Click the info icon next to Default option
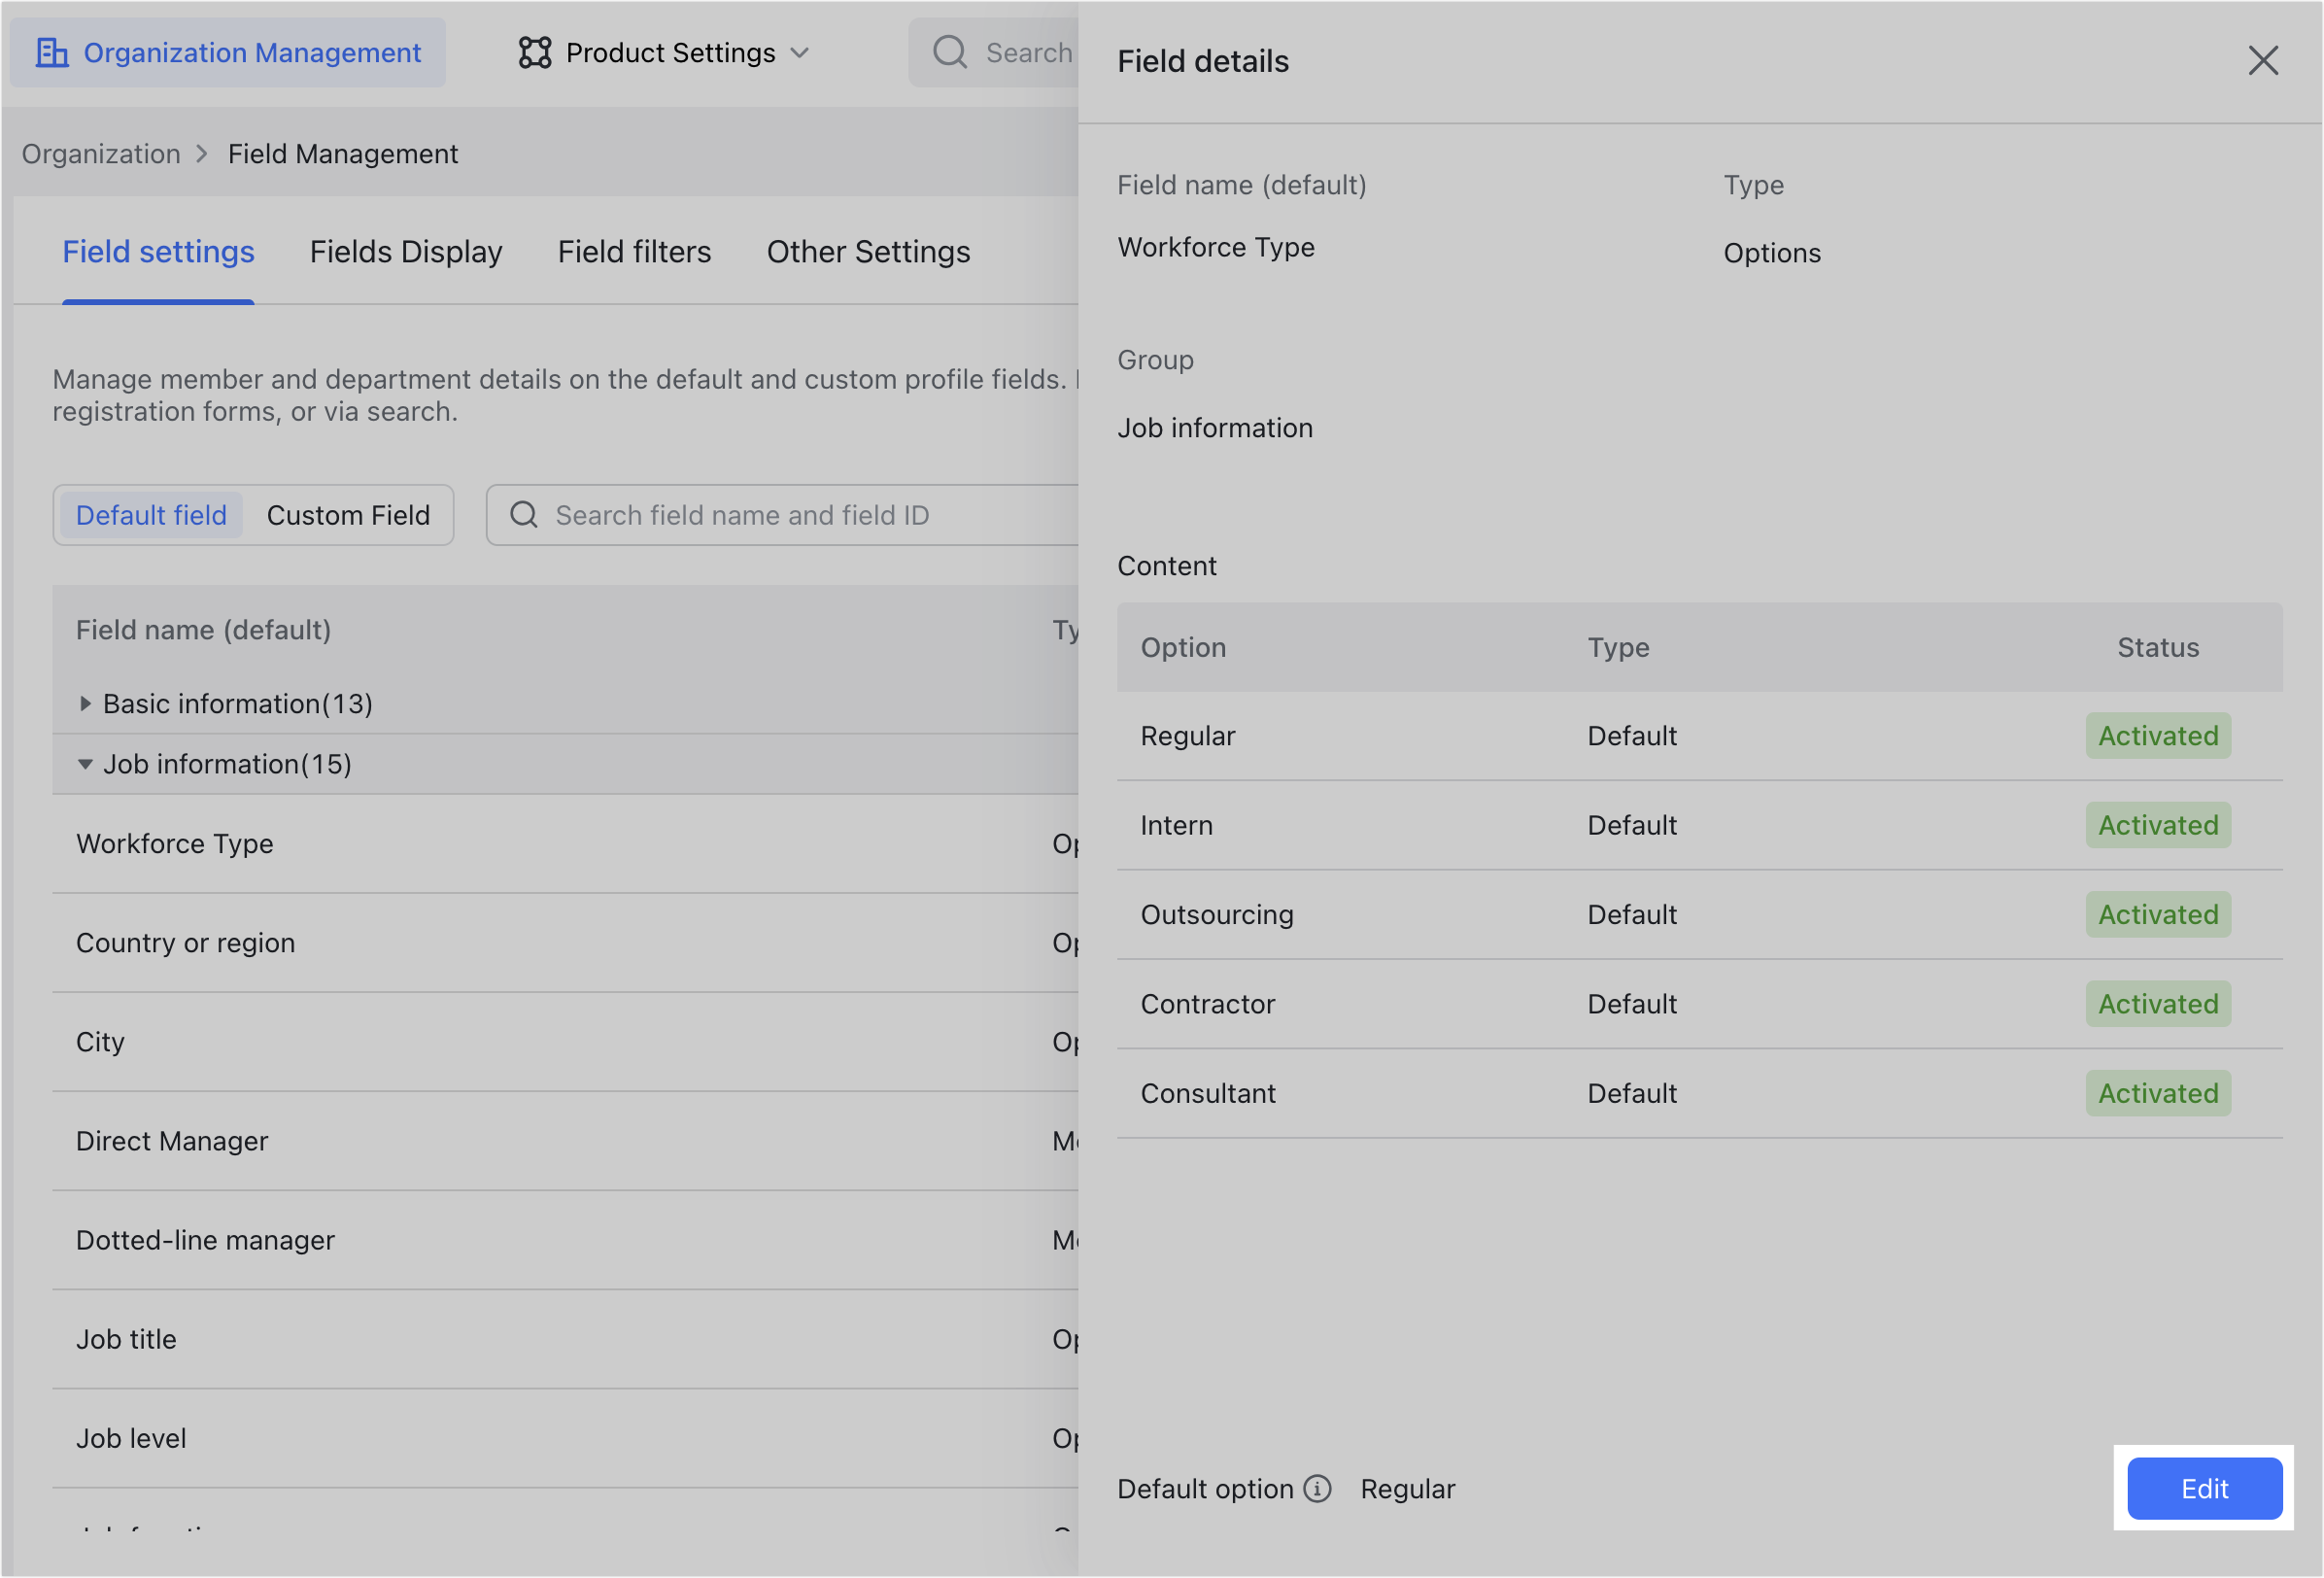This screenshot has width=2324, height=1578. (1318, 1489)
